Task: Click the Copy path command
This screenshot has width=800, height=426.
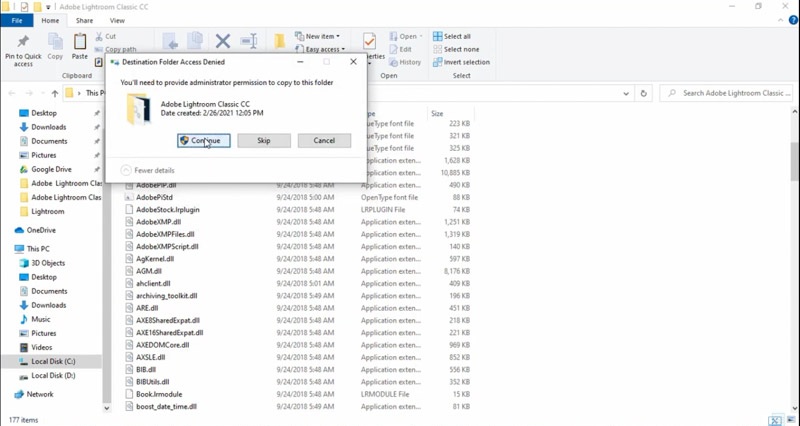Action: (x=116, y=49)
